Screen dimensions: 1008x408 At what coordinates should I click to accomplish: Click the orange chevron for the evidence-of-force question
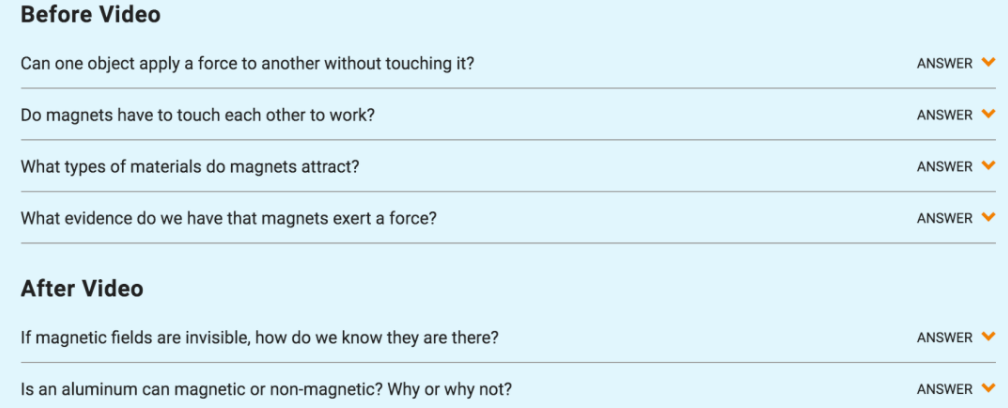point(988,218)
